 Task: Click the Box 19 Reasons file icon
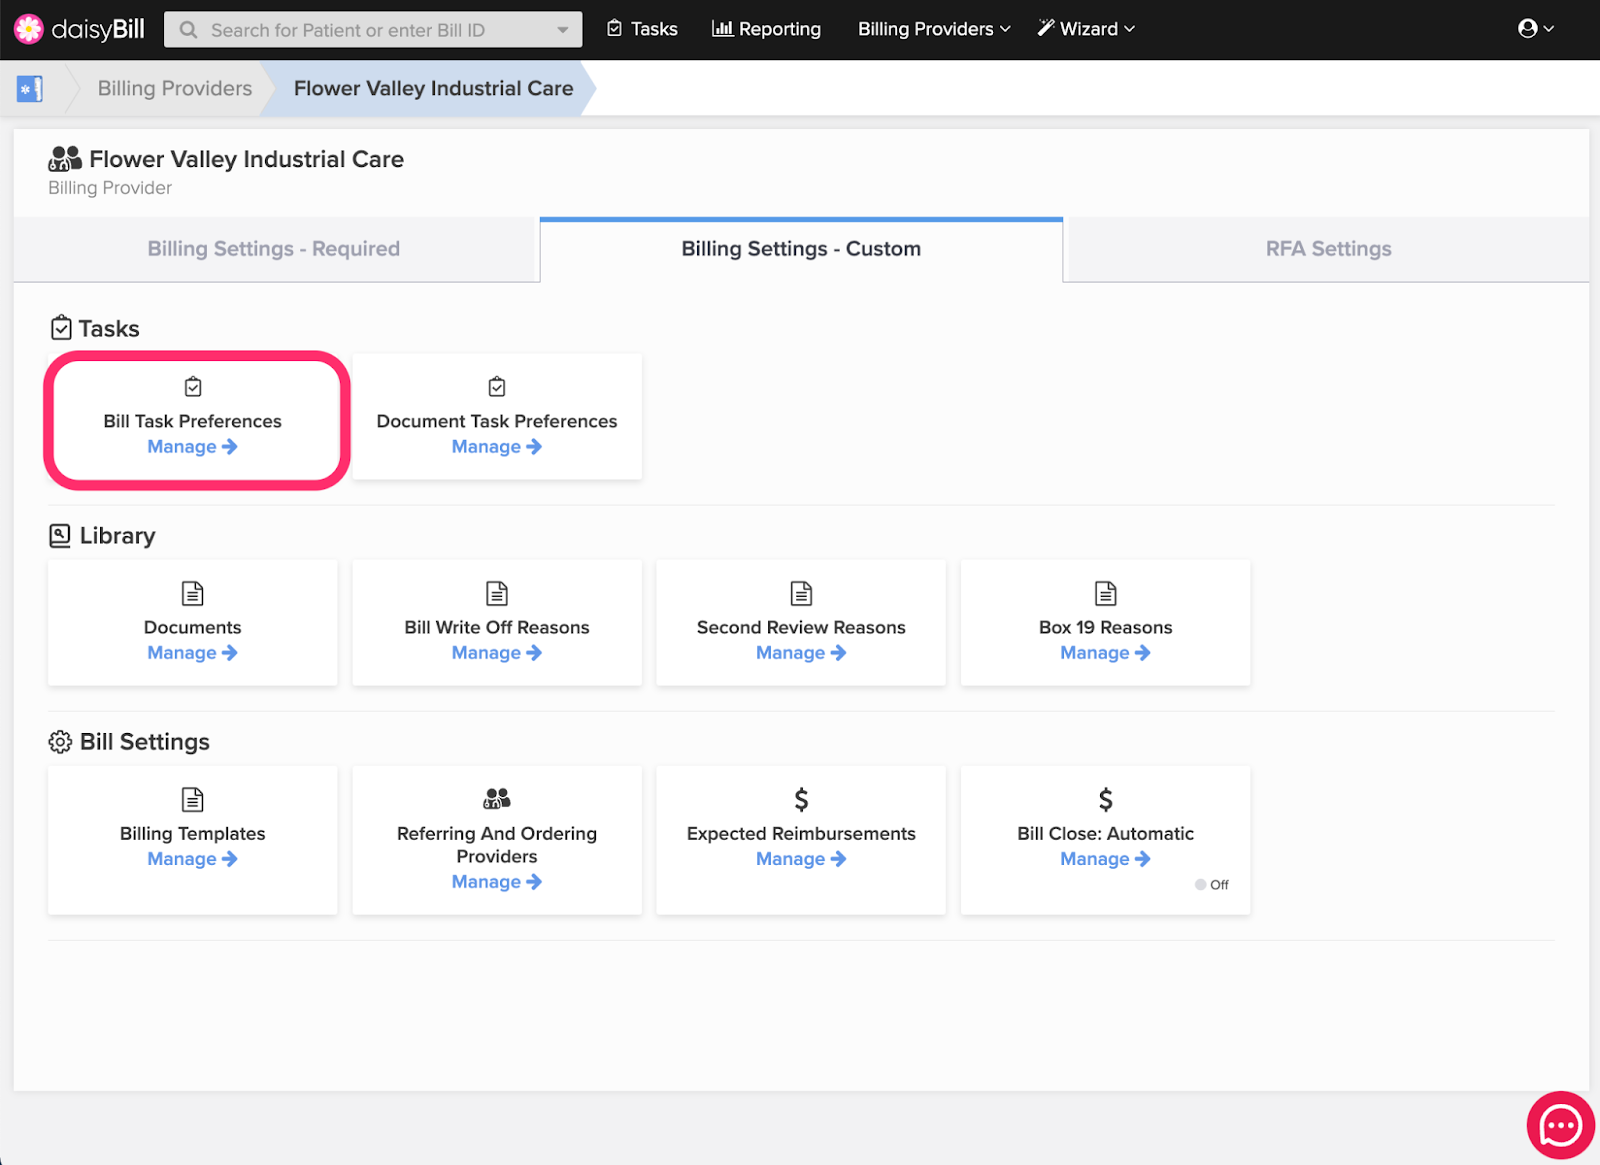coord(1105,593)
